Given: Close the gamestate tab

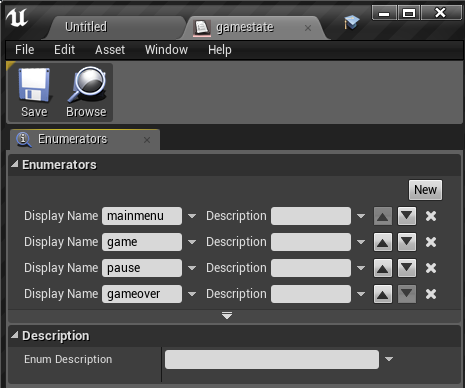Looking at the screenshot, I should (x=308, y=28).
